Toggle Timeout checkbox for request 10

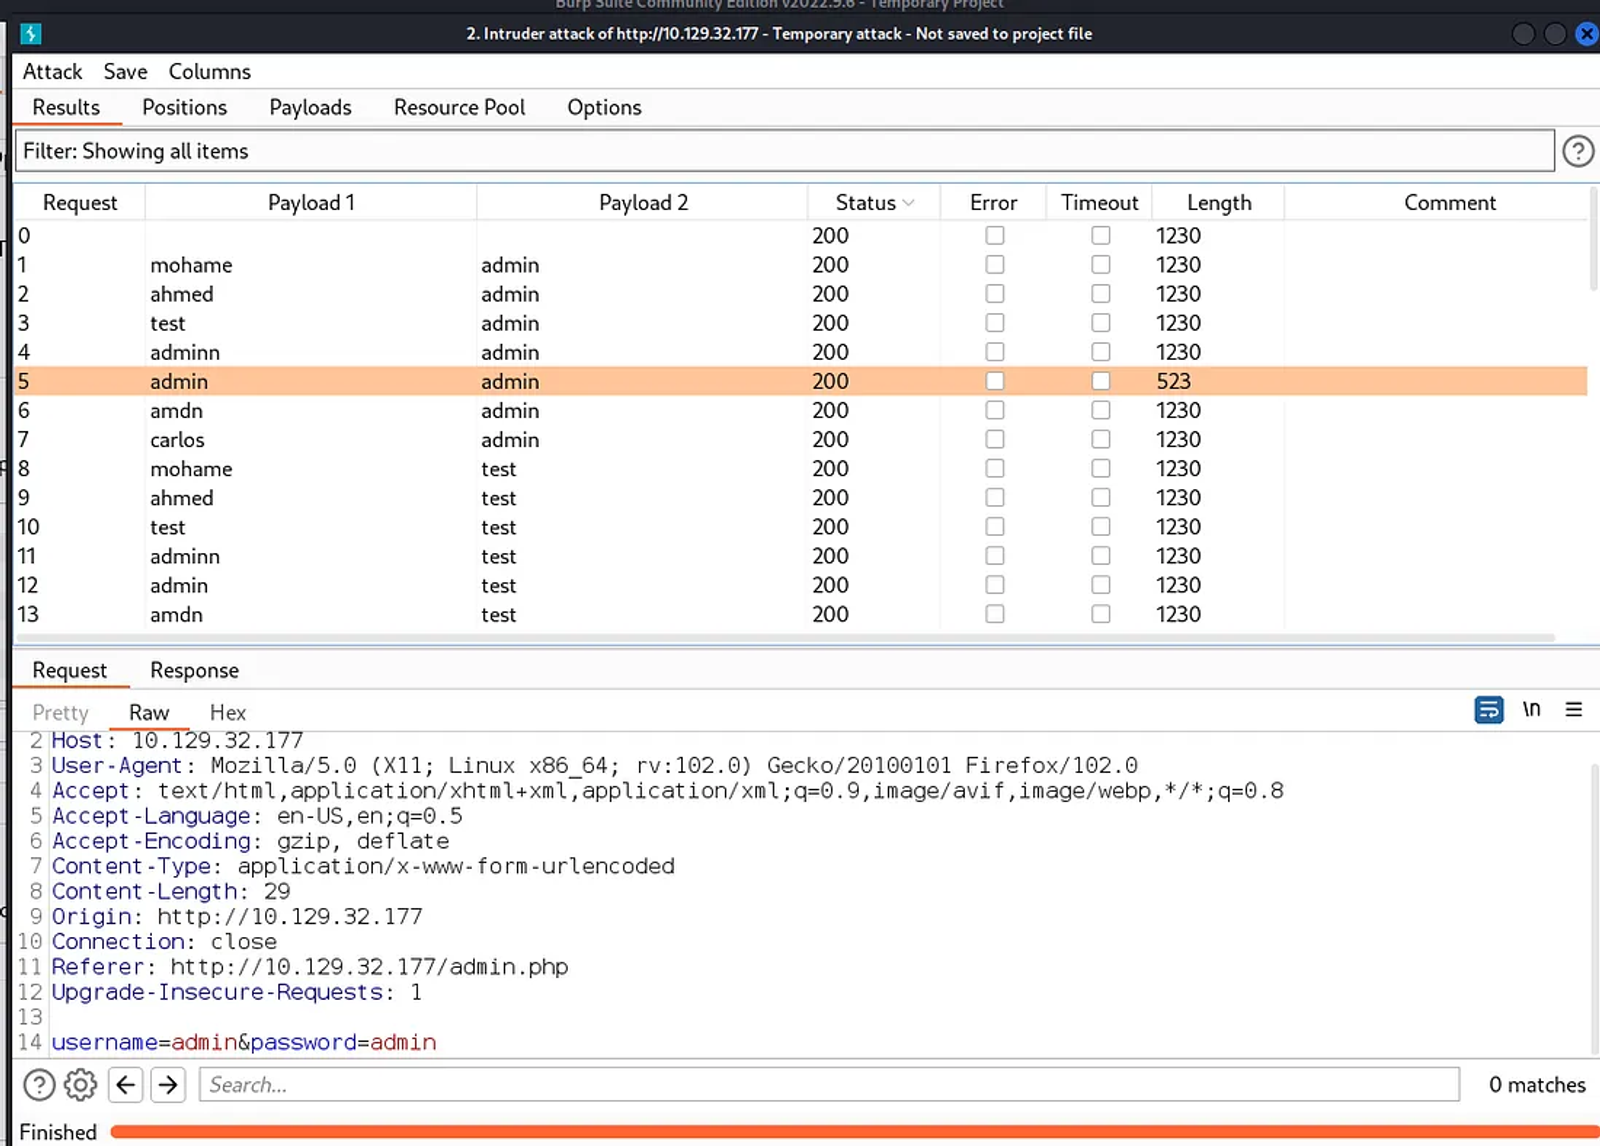coord(1100,527)
